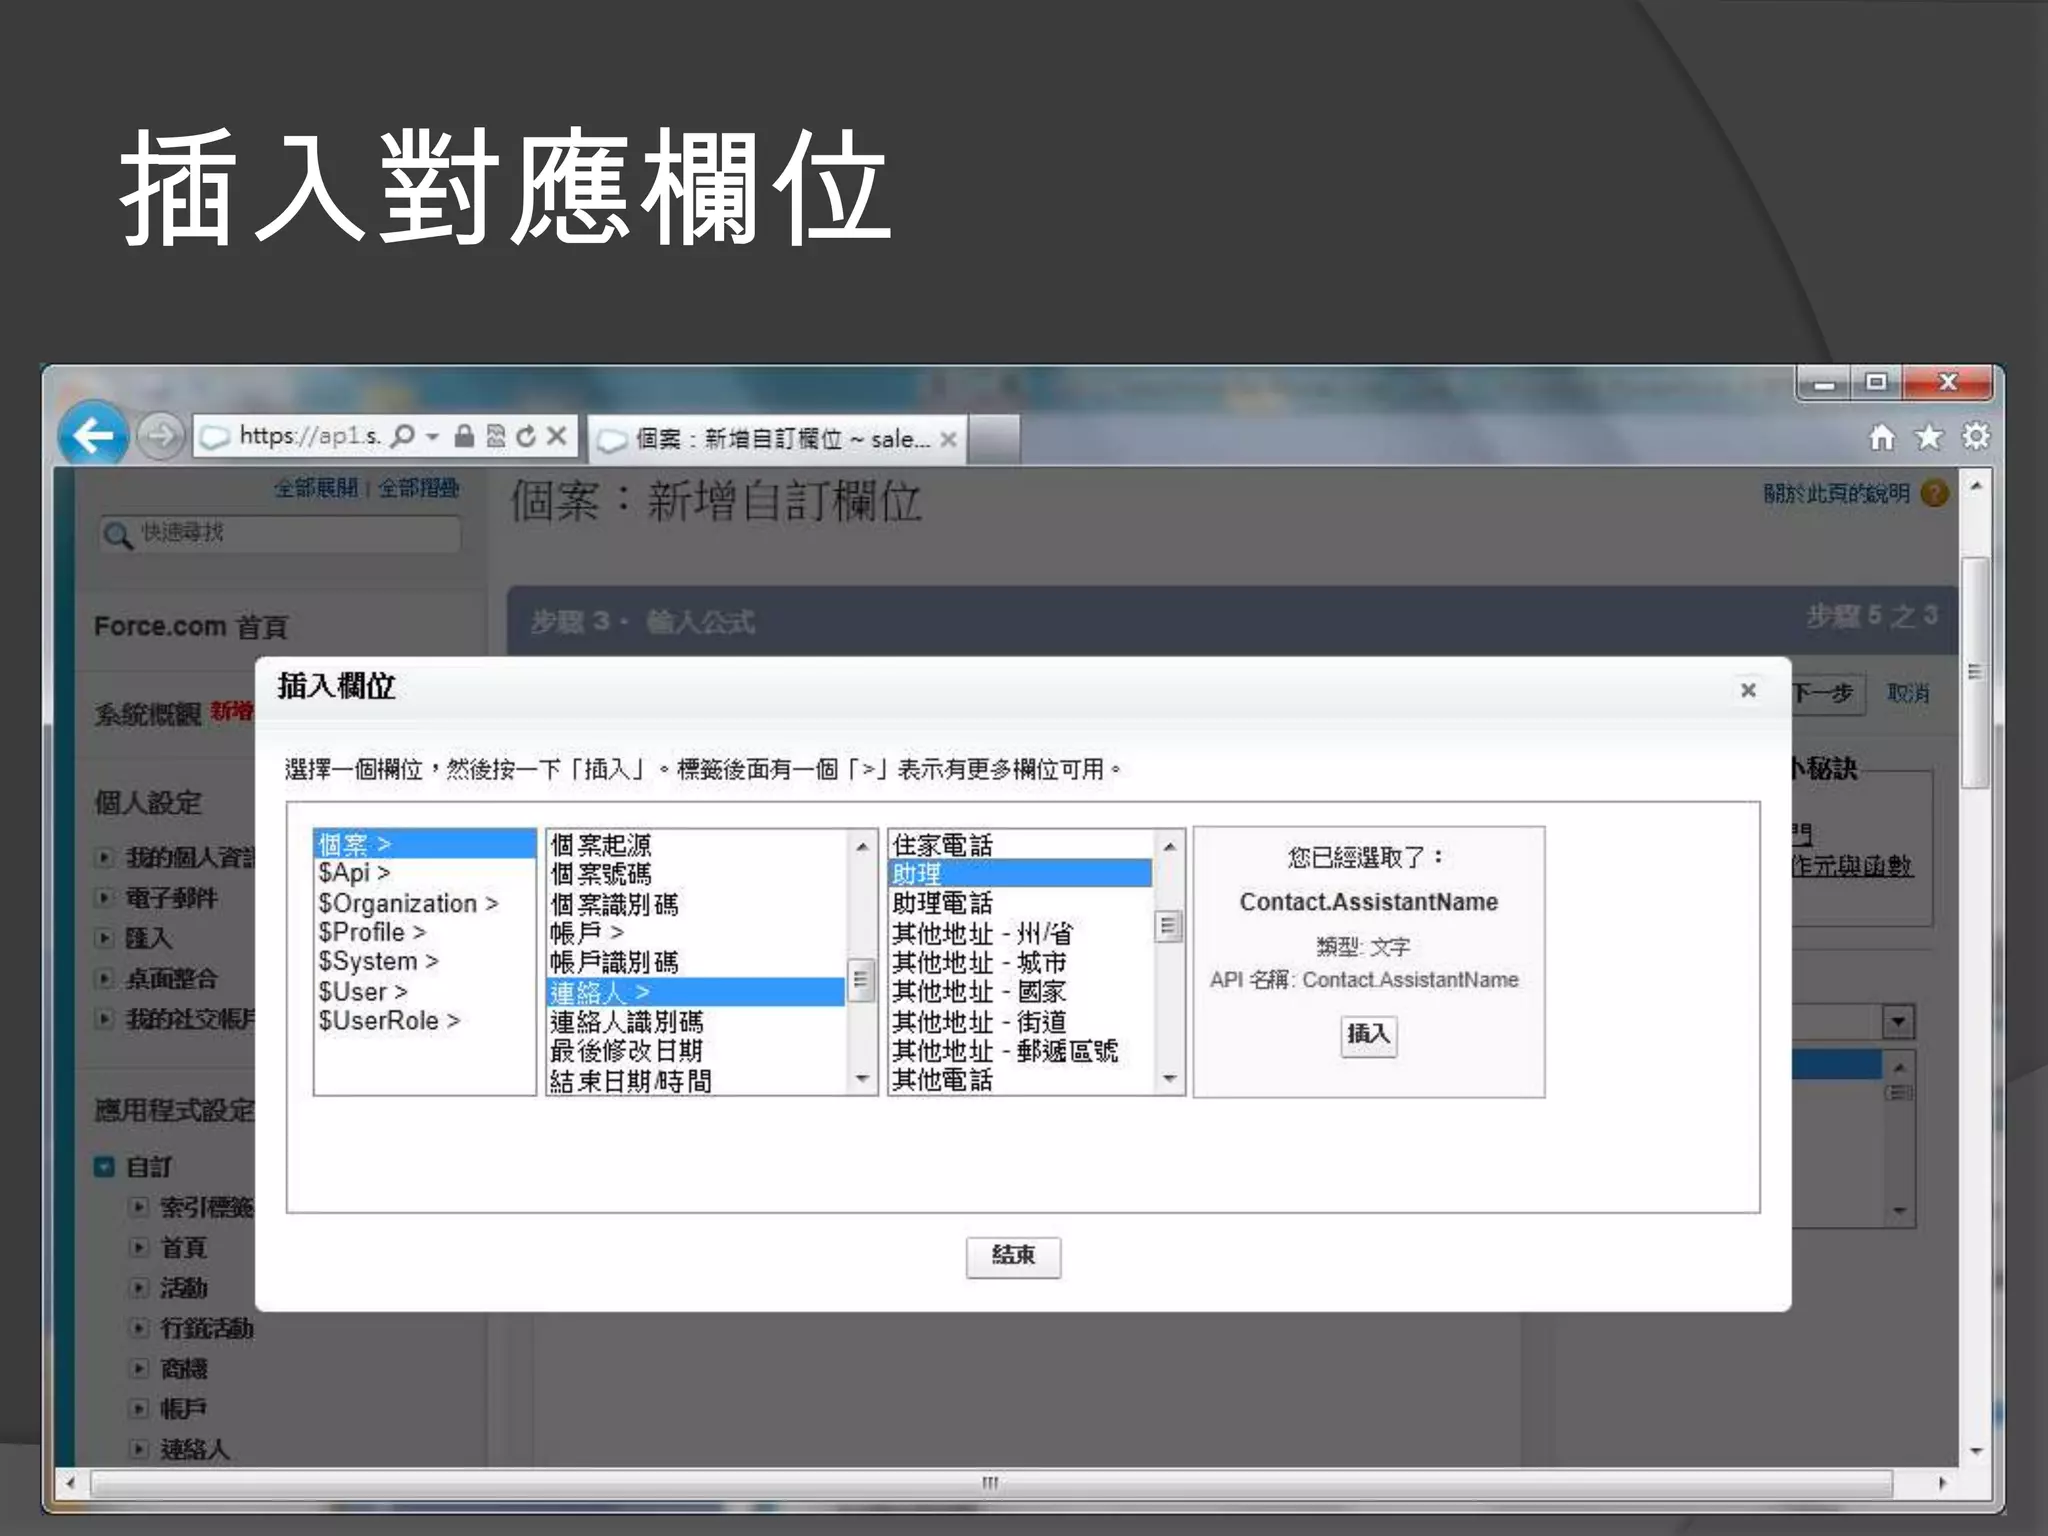Select 助理 in the third list
This screenshot has height=1536, width=2048.
[1021, 874]
